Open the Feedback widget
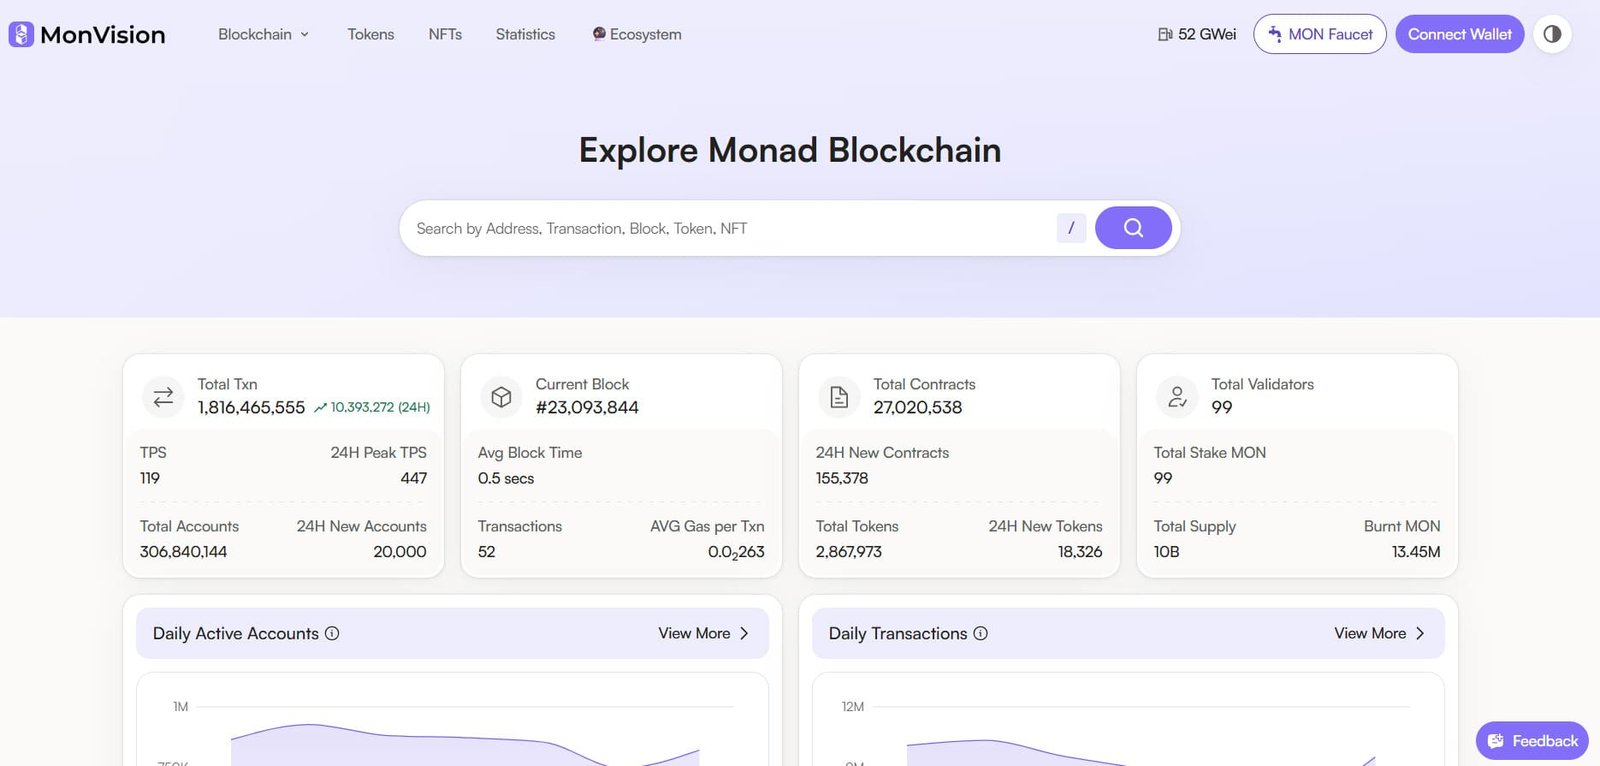The height and width of the screenshot is (766, 1600). (1531, 741)
